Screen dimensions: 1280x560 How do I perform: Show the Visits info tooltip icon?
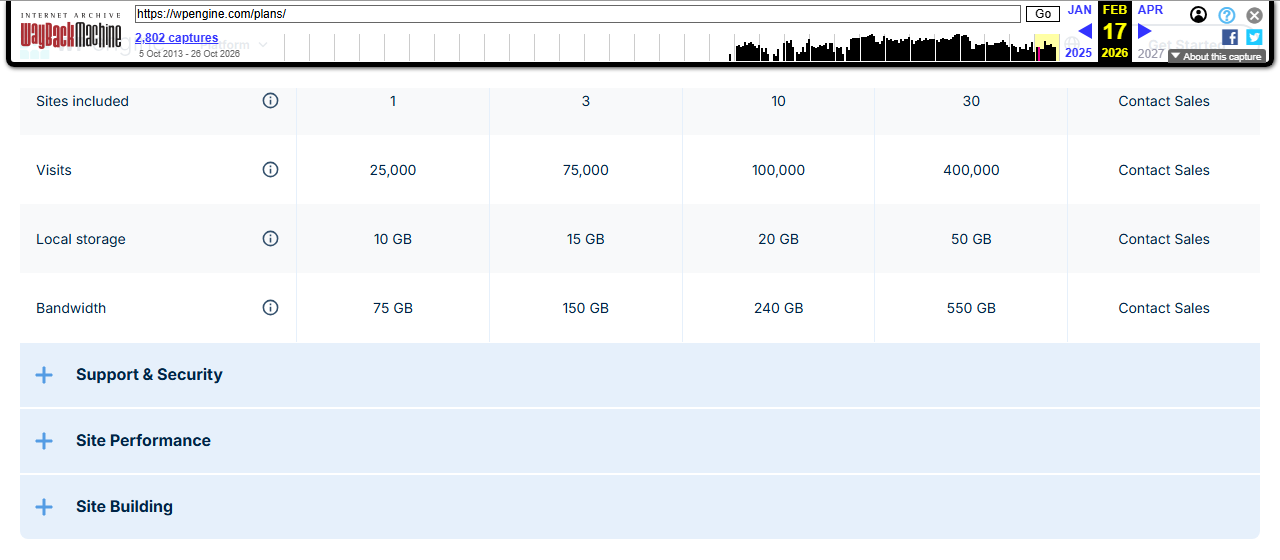pos(270,170)
